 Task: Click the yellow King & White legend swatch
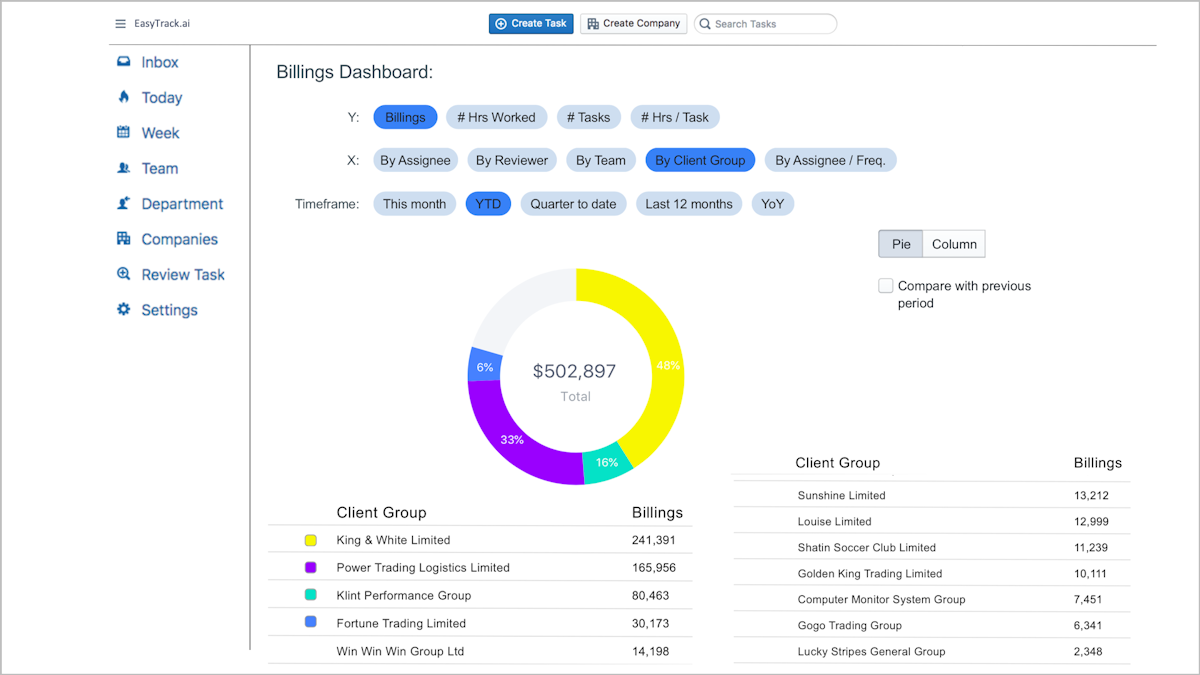click(x=311, y=540)
